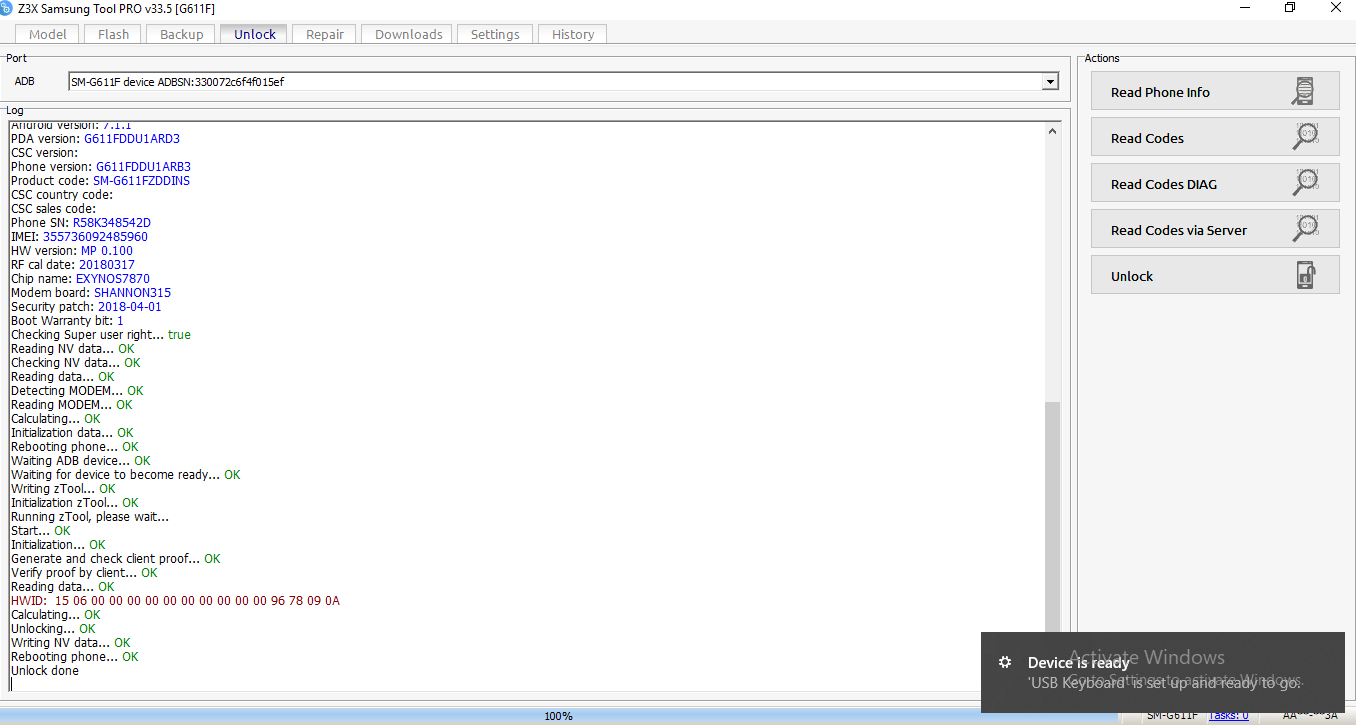Click the 'Product code: SM-G611FZDDINS' log line
The width and height of the screenshot is (1356, 725).
tap(100, 181)
